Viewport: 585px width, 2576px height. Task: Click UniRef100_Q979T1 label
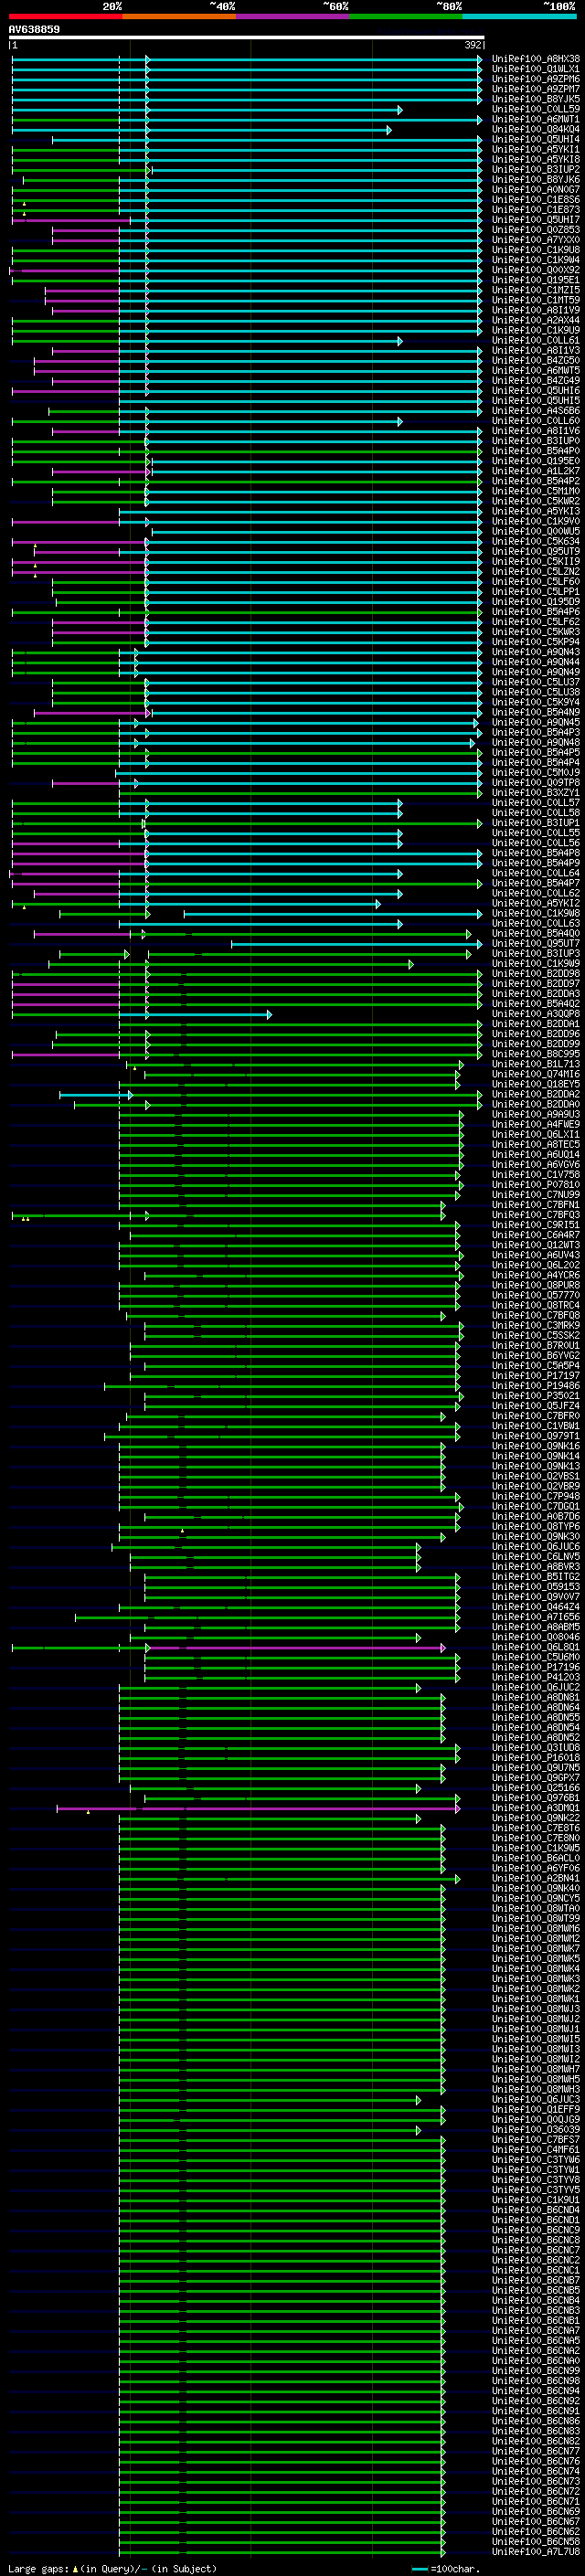[x=536, y=1437]
